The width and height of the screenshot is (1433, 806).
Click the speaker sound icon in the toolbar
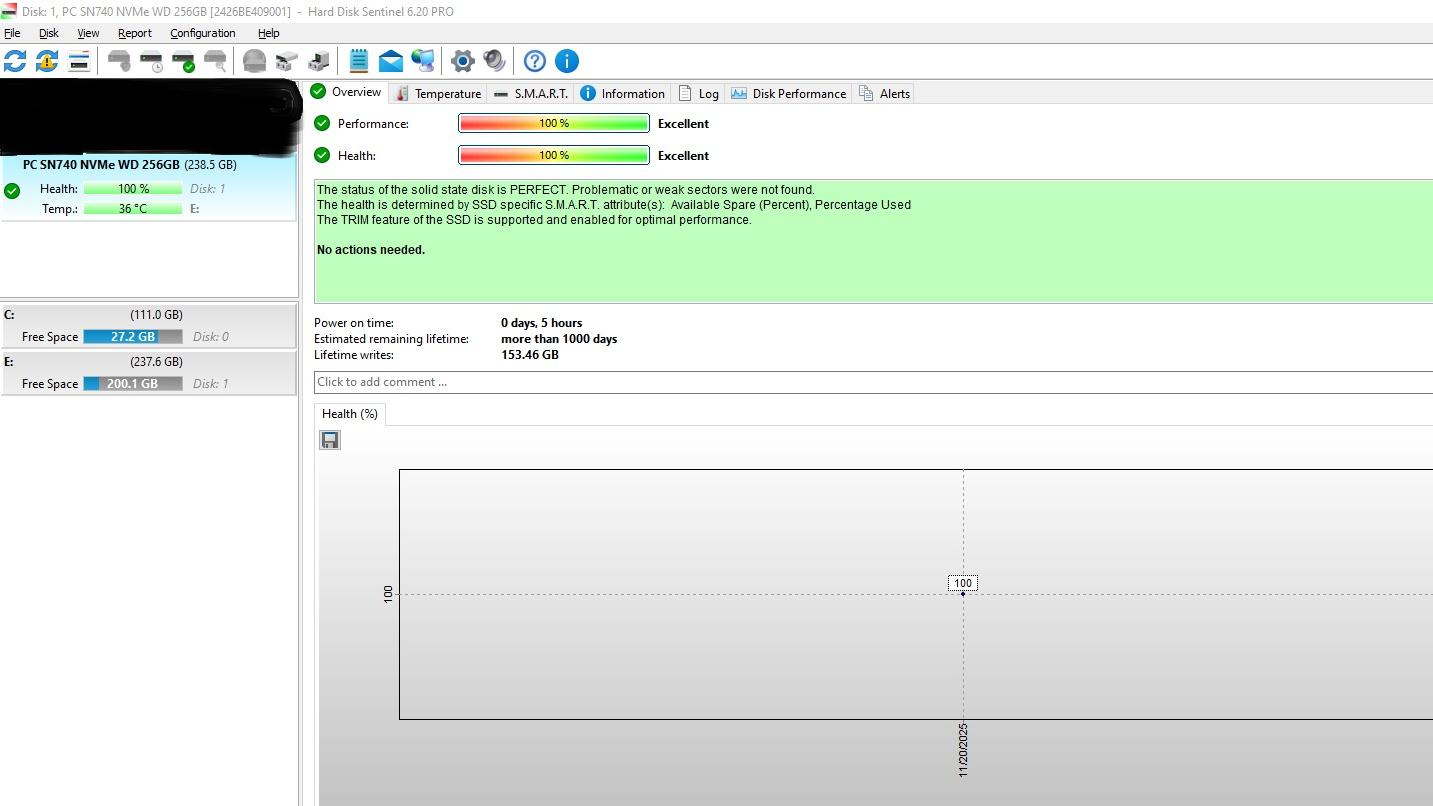click(x=494, y=61)
